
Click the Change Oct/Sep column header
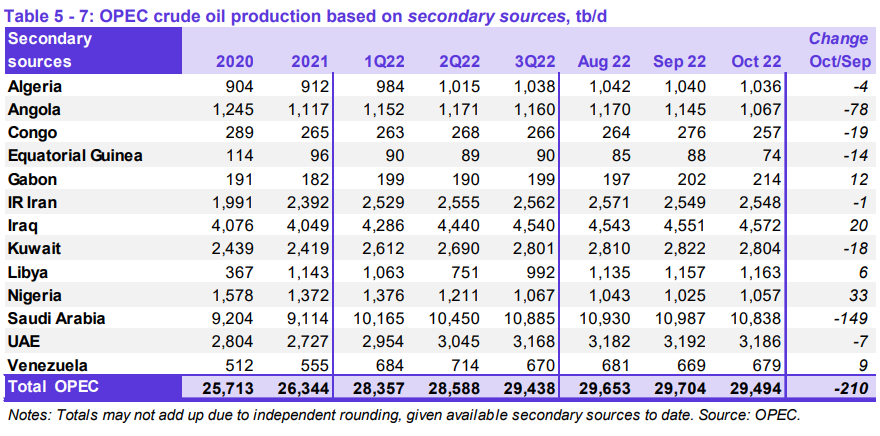838,50
